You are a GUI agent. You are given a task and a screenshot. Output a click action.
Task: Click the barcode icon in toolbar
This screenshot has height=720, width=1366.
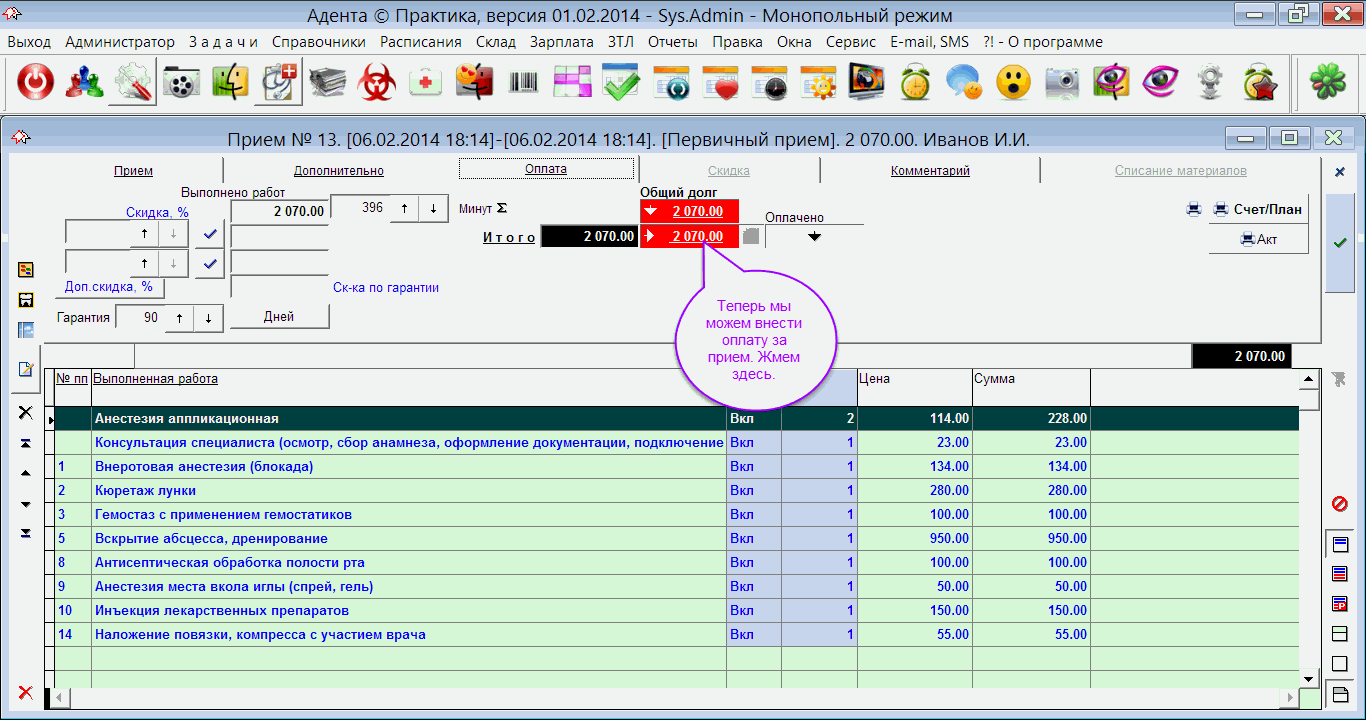[523, 83]
